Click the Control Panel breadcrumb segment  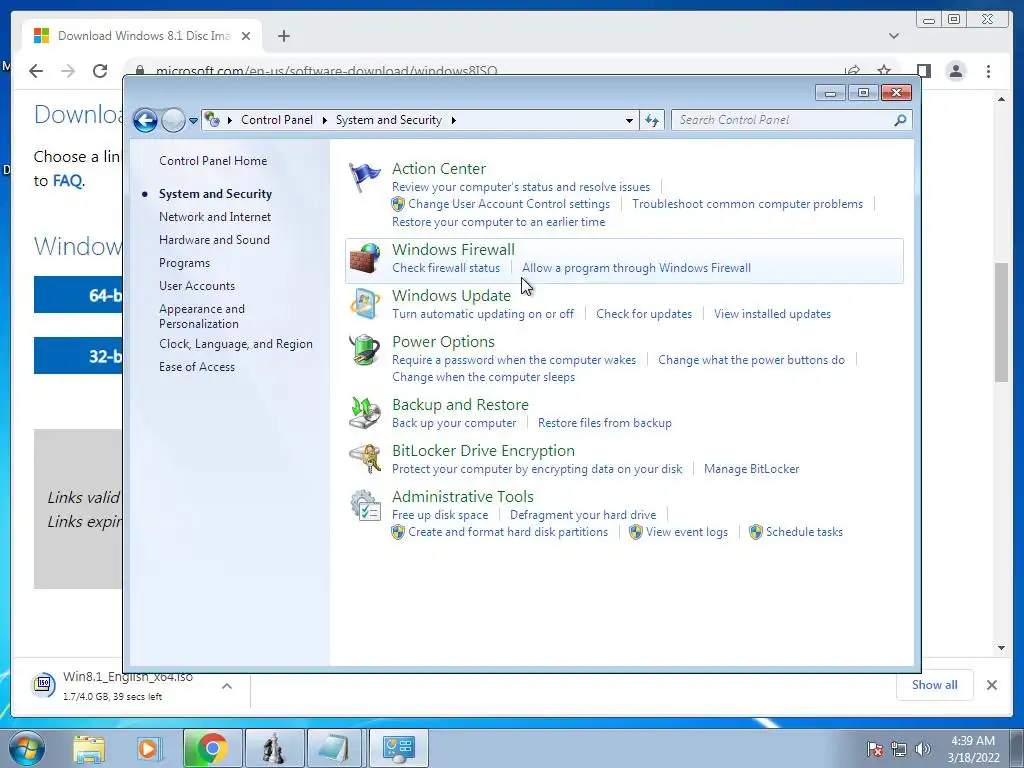click(277, 120)
